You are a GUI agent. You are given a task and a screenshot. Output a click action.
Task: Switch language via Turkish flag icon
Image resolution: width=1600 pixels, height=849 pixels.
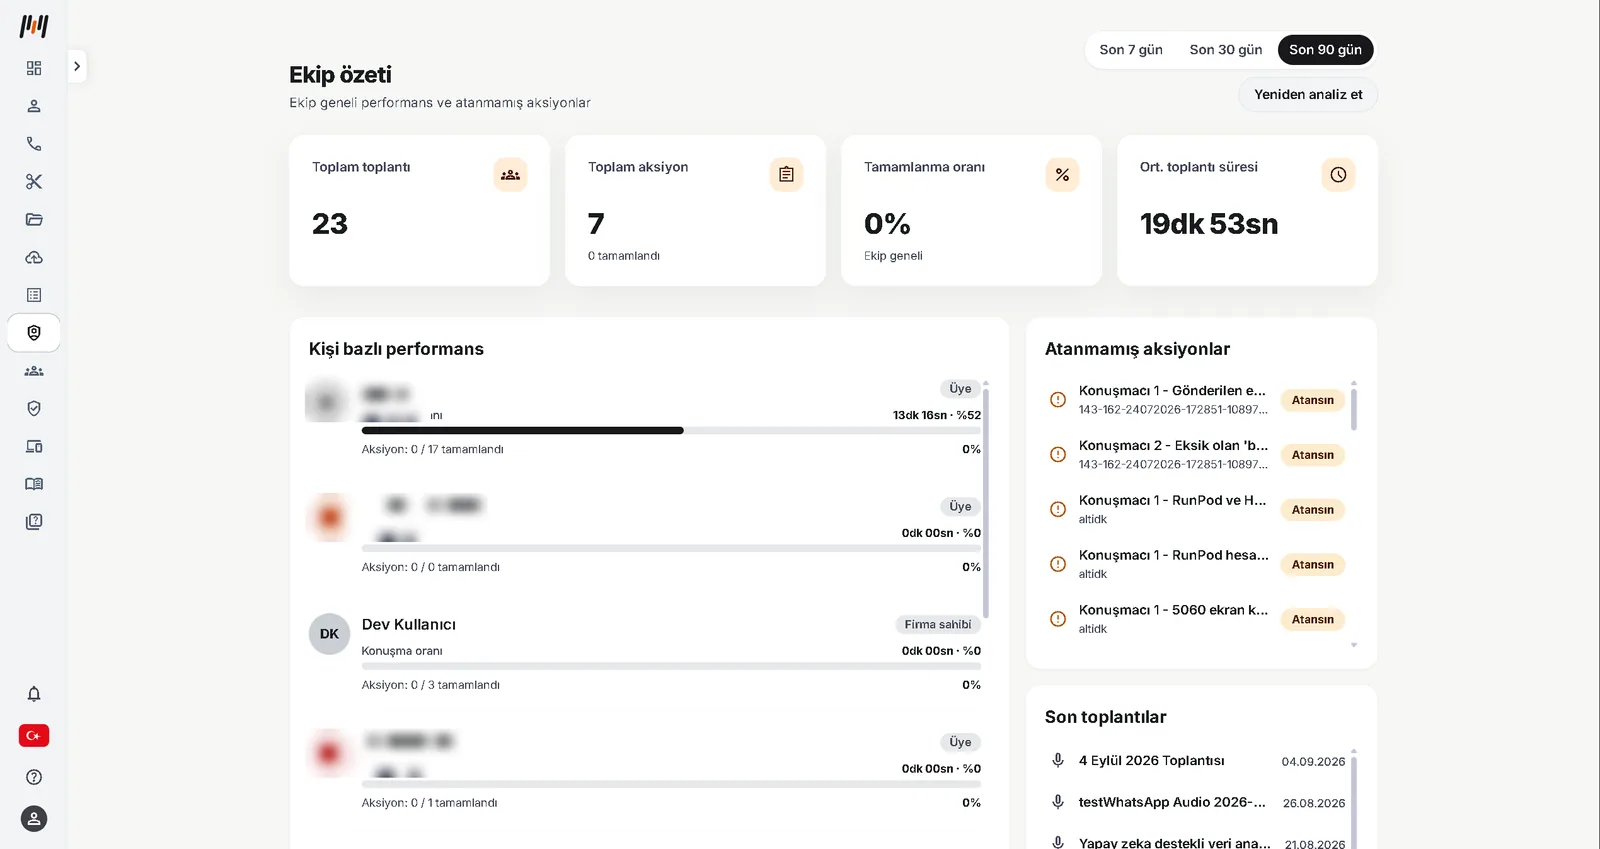pyautogui.click(x=34, y=736)
